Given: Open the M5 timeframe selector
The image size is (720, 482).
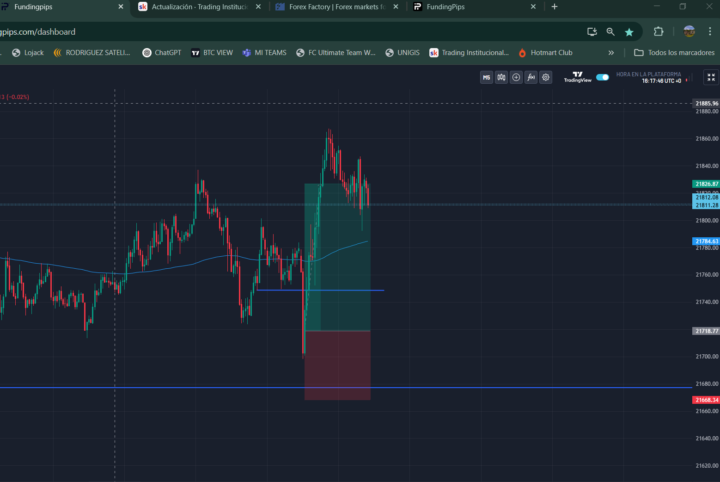Looking at the screenshot, I should coord(486,77).
